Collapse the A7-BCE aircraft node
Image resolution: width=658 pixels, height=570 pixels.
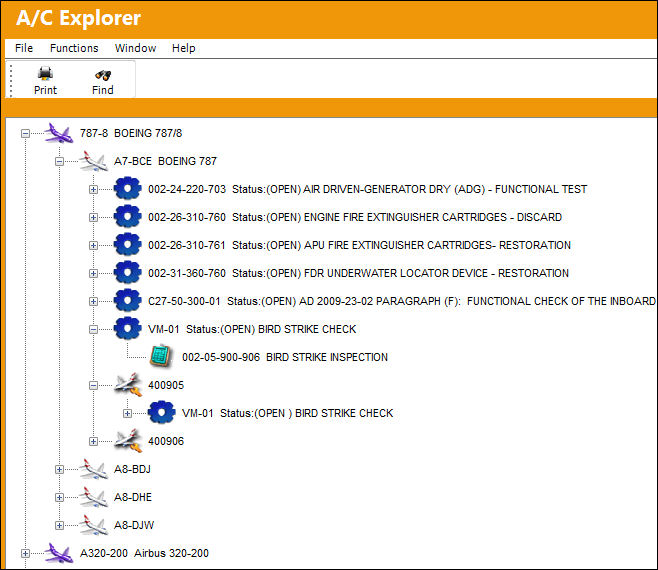[60, 161]
